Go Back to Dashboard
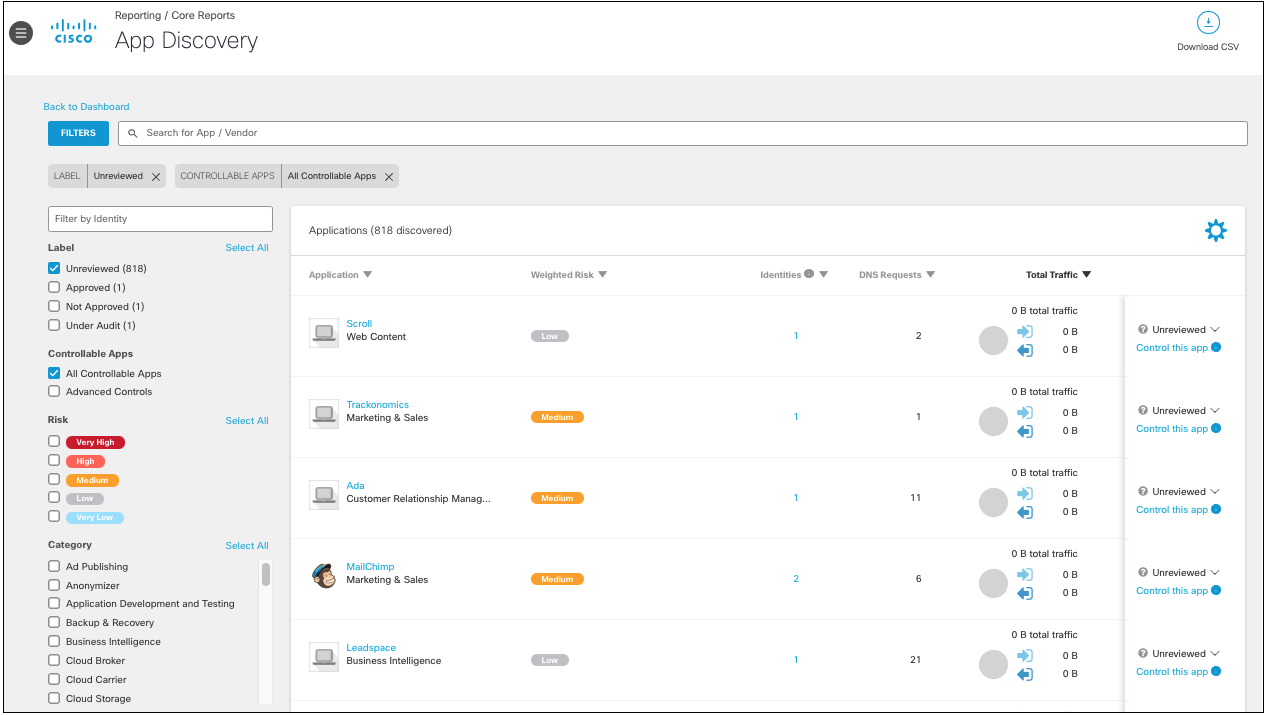Image resolution: width=1265 pixels, height=715 pixels. (x=86, y=107)
